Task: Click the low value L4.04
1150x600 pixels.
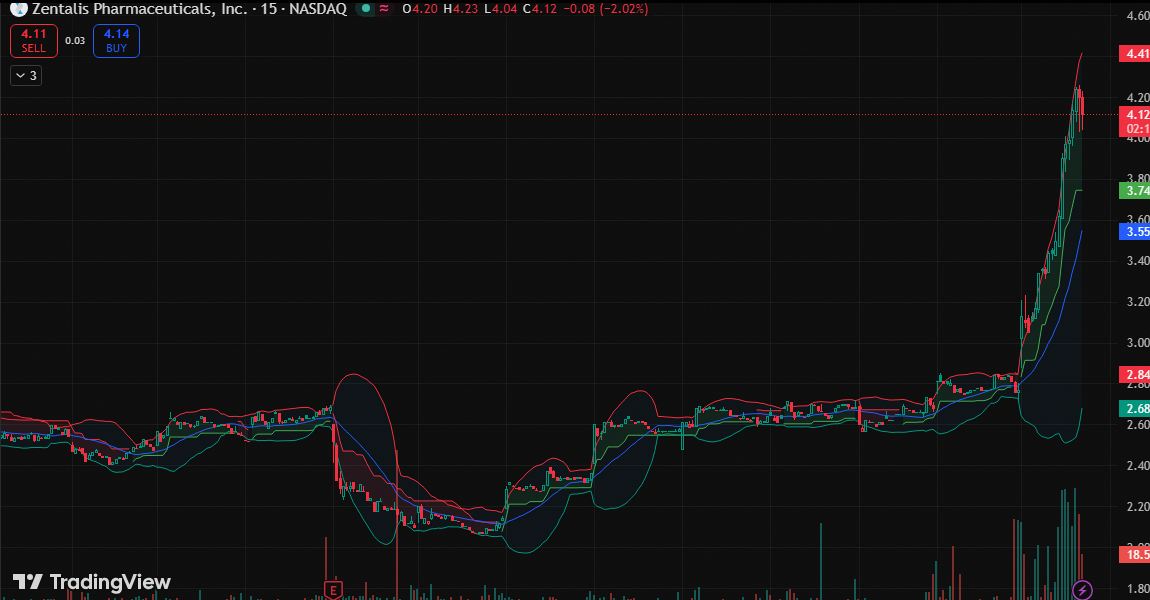Action: coord(500,9)
